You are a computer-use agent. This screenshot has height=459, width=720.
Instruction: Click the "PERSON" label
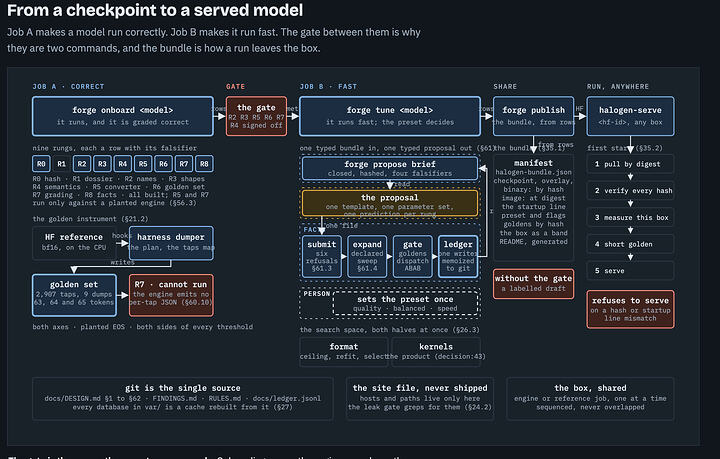click(x=317, y=293)
